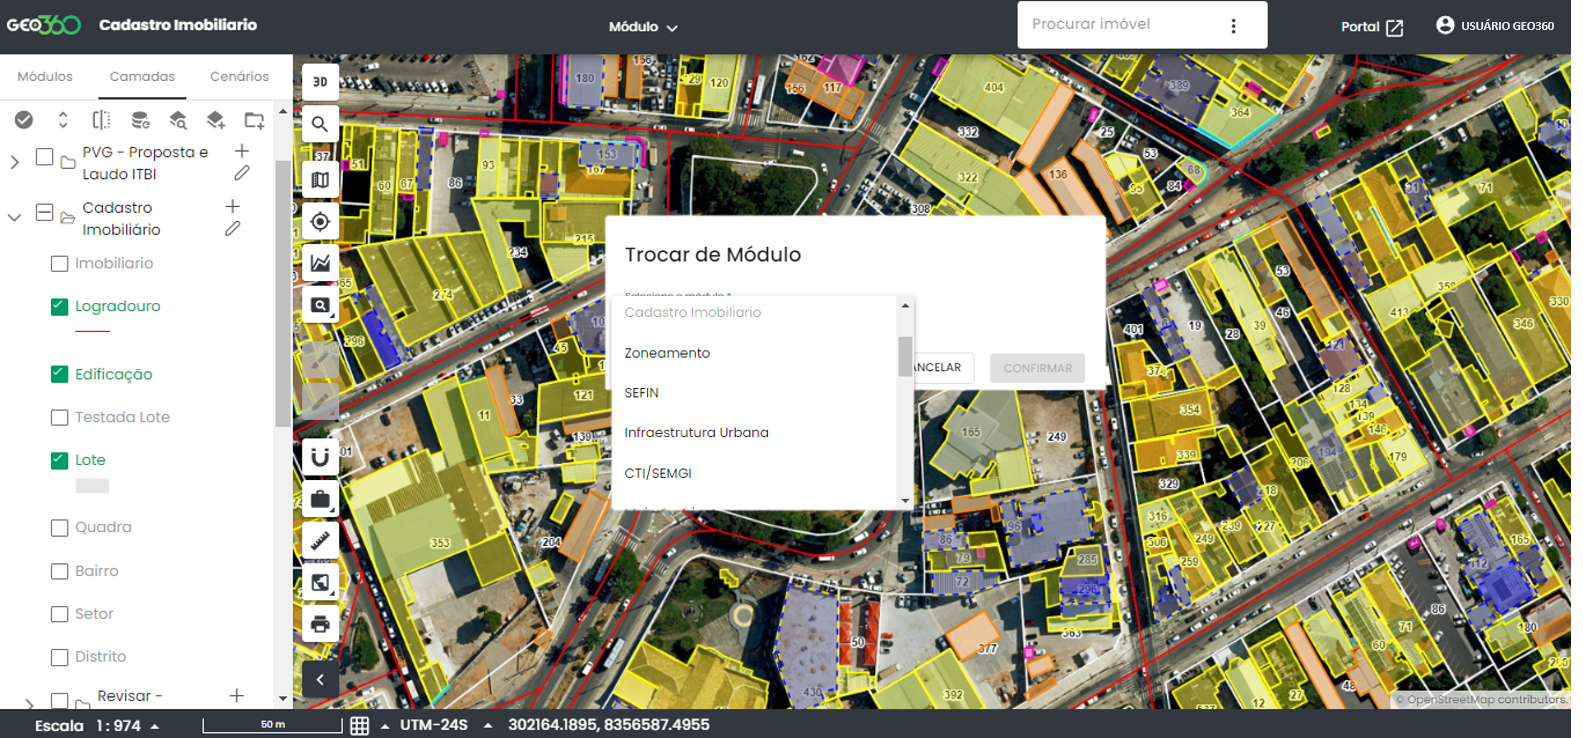
Task: Enable the Testada Lote layer
Action: (59, 417)
